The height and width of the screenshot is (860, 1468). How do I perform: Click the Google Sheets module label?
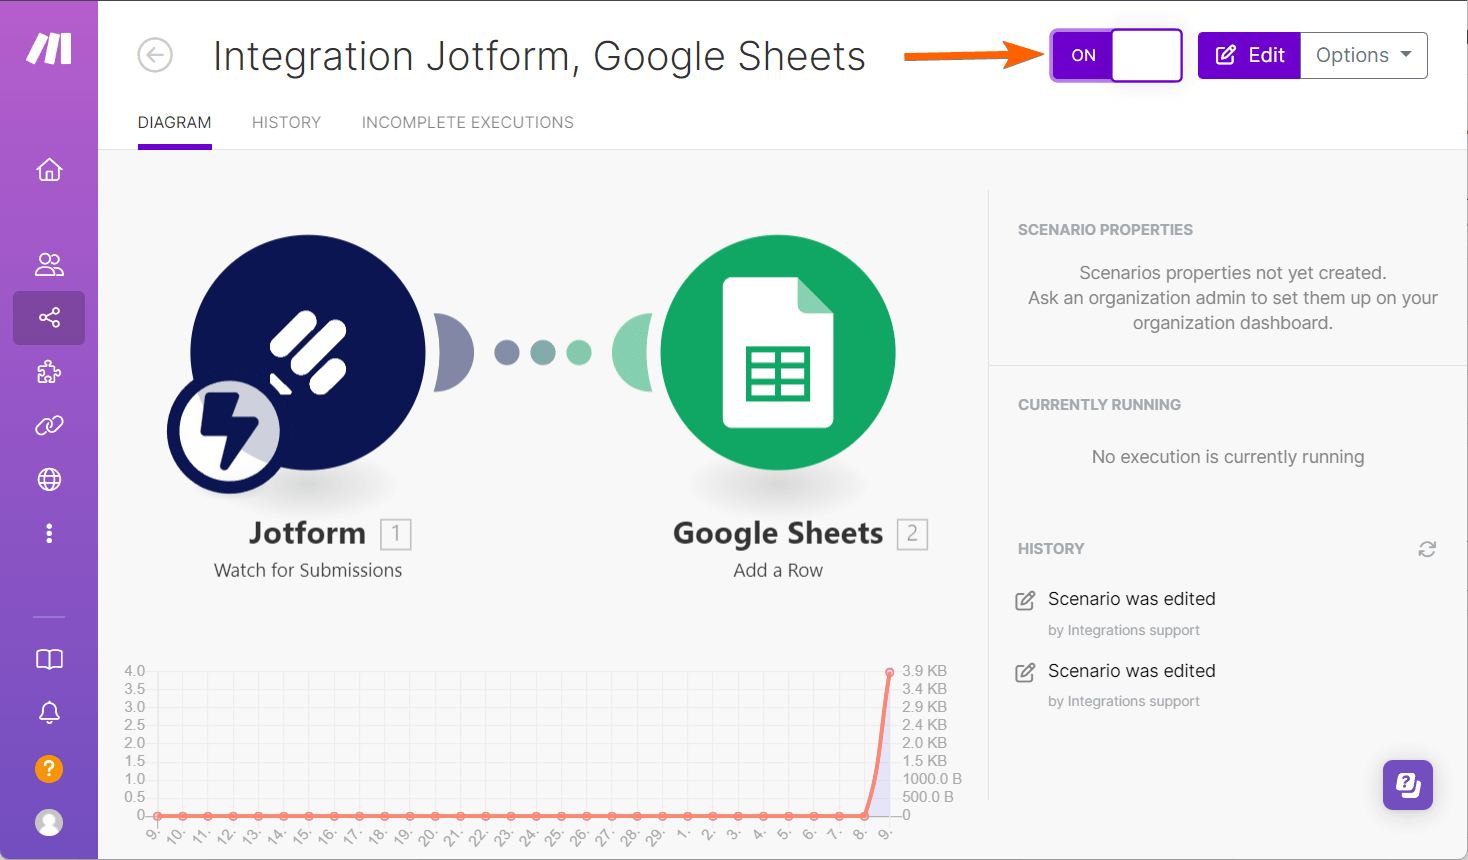[x=778, y=534]
